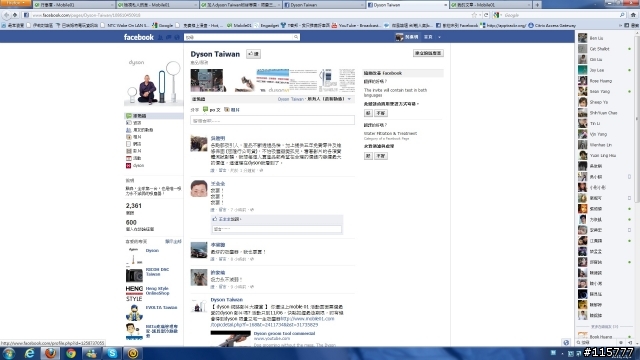The width and height of the screenshot is (640, 360).
Task: Open YouTube bookmark in bookmarks bar
Action: [356, 25]
